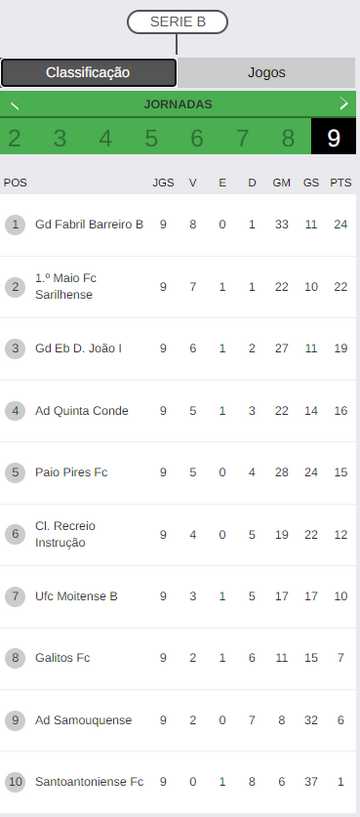
Task: Advance jornadas with right arrow
Action: point(344,104)
